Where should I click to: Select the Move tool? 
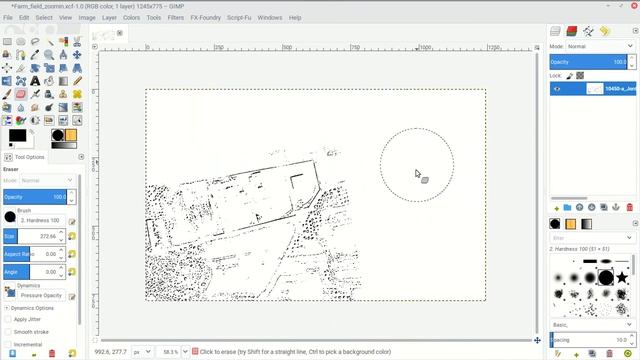77,55
